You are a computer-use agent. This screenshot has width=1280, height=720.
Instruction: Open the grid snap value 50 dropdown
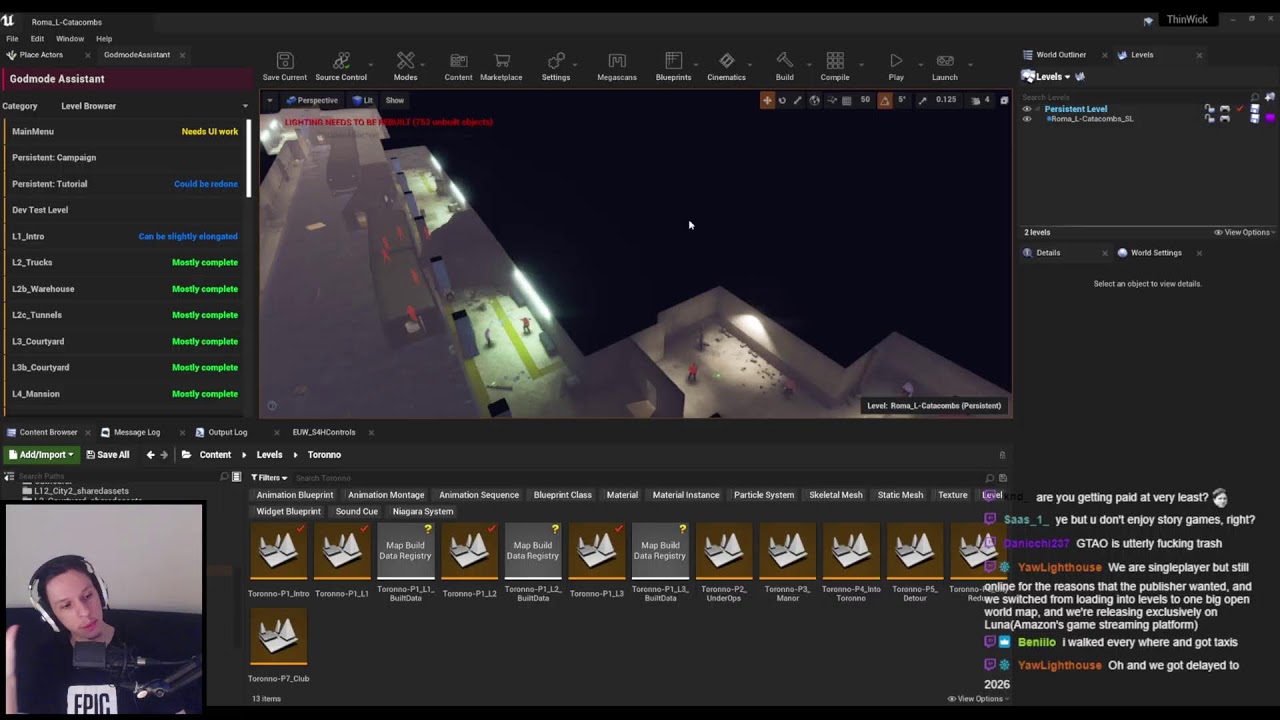pos(865,100)
